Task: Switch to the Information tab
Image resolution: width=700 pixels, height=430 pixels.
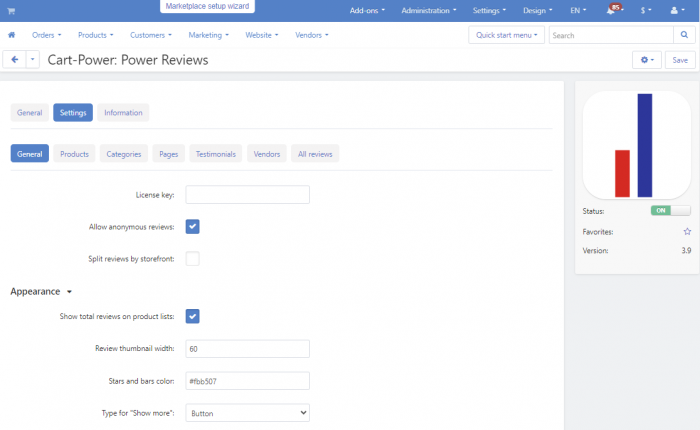Action: coord(123,113)
